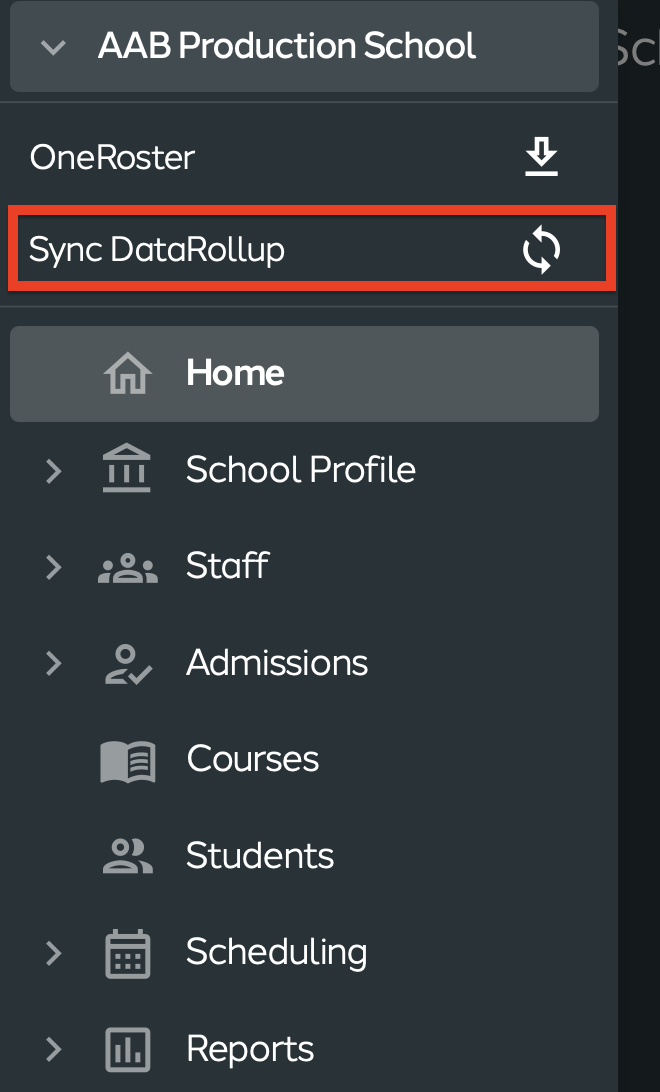Expand the School Profile submenu chevron
The height and width of the screenshot is (1092, 660).
53,471
